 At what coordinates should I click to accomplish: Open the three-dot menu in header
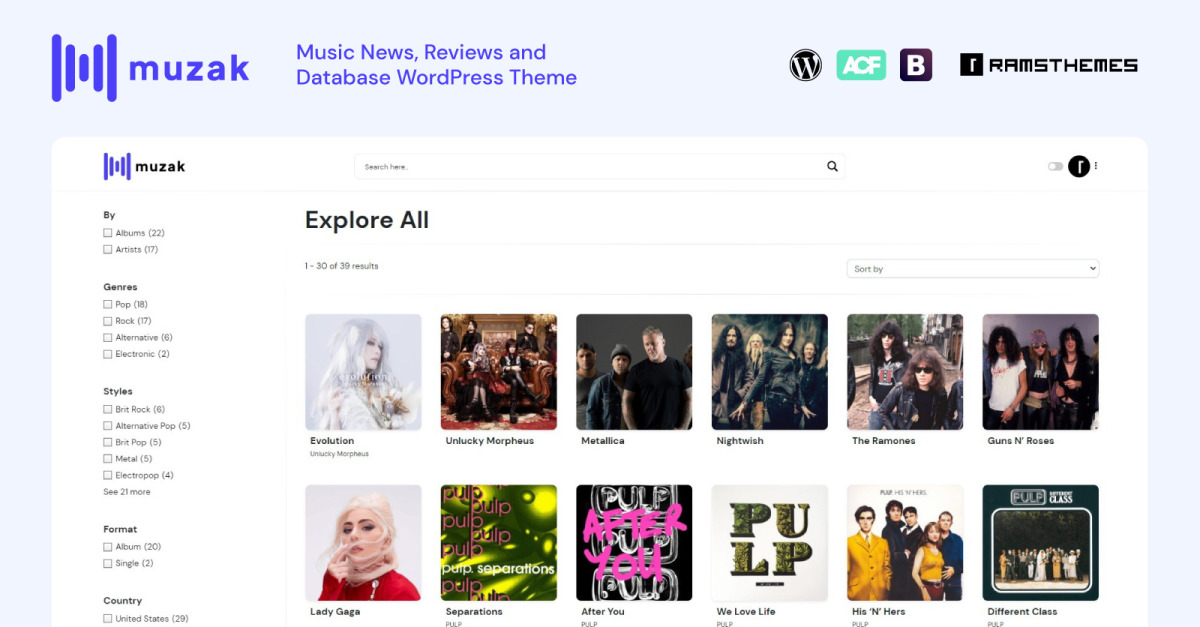[x=1096, y=166]
